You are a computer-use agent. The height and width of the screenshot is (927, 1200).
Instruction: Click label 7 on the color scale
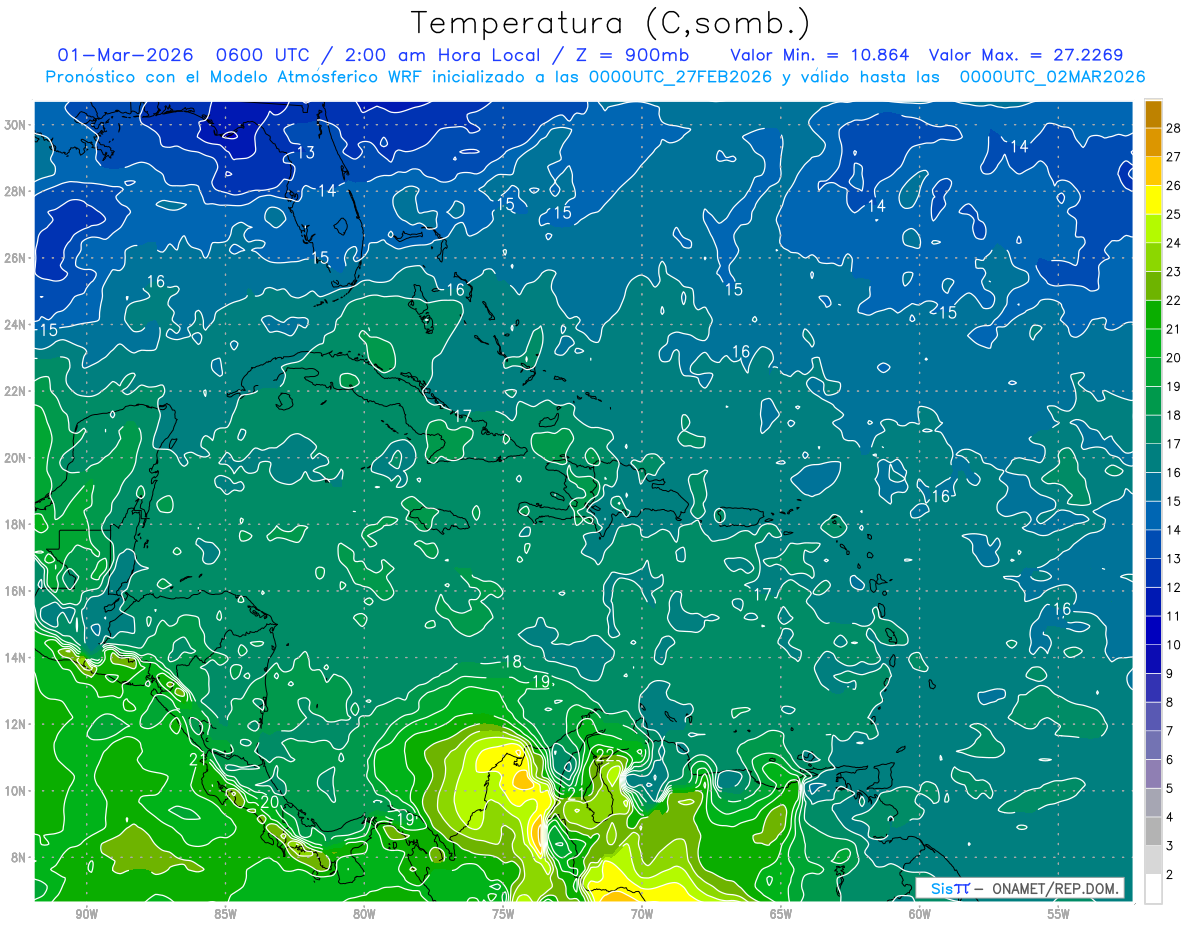point(1171,731)
